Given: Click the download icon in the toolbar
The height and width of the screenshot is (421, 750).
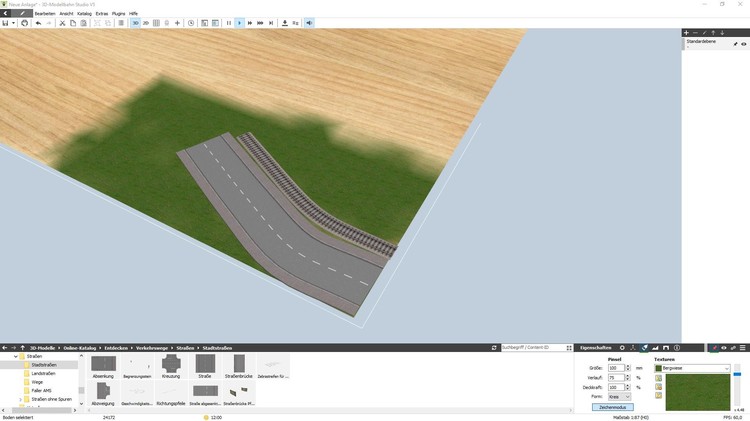Looking at the screenshot, I should tap(285, 23).
